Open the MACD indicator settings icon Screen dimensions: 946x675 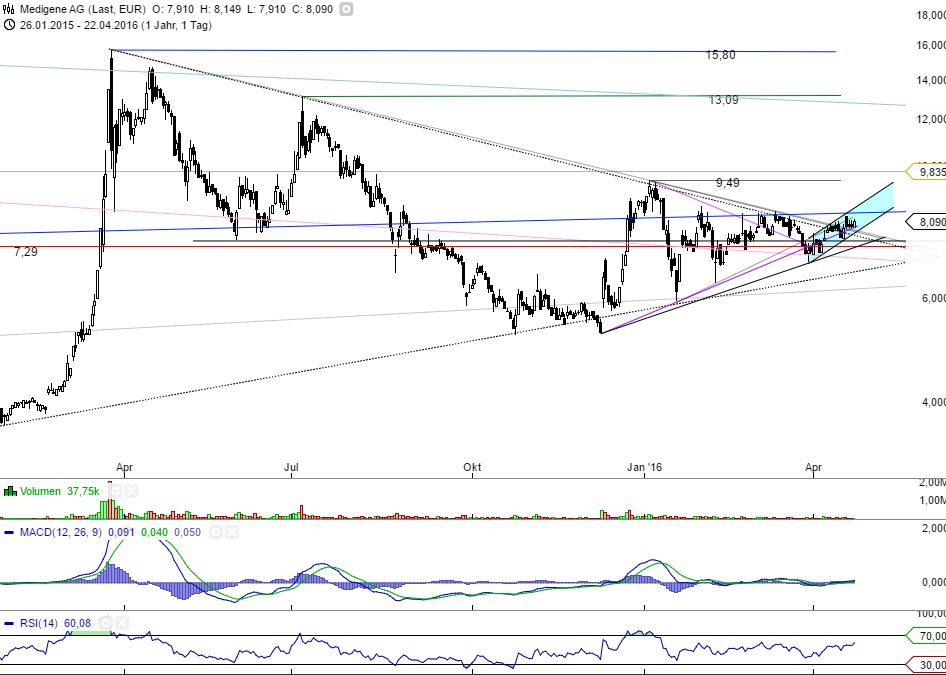click(216, 533)
